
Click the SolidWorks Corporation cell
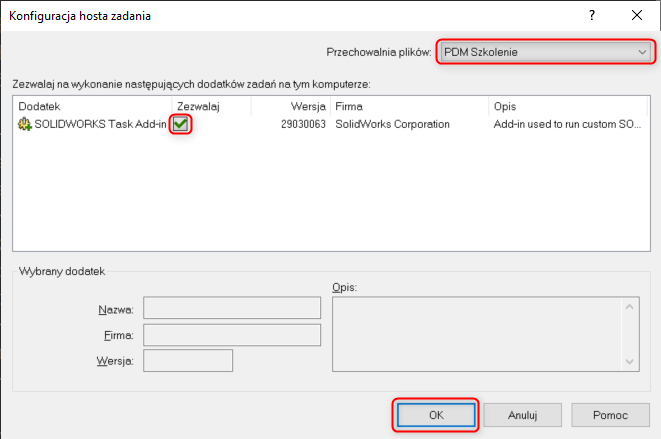[392, 124]
